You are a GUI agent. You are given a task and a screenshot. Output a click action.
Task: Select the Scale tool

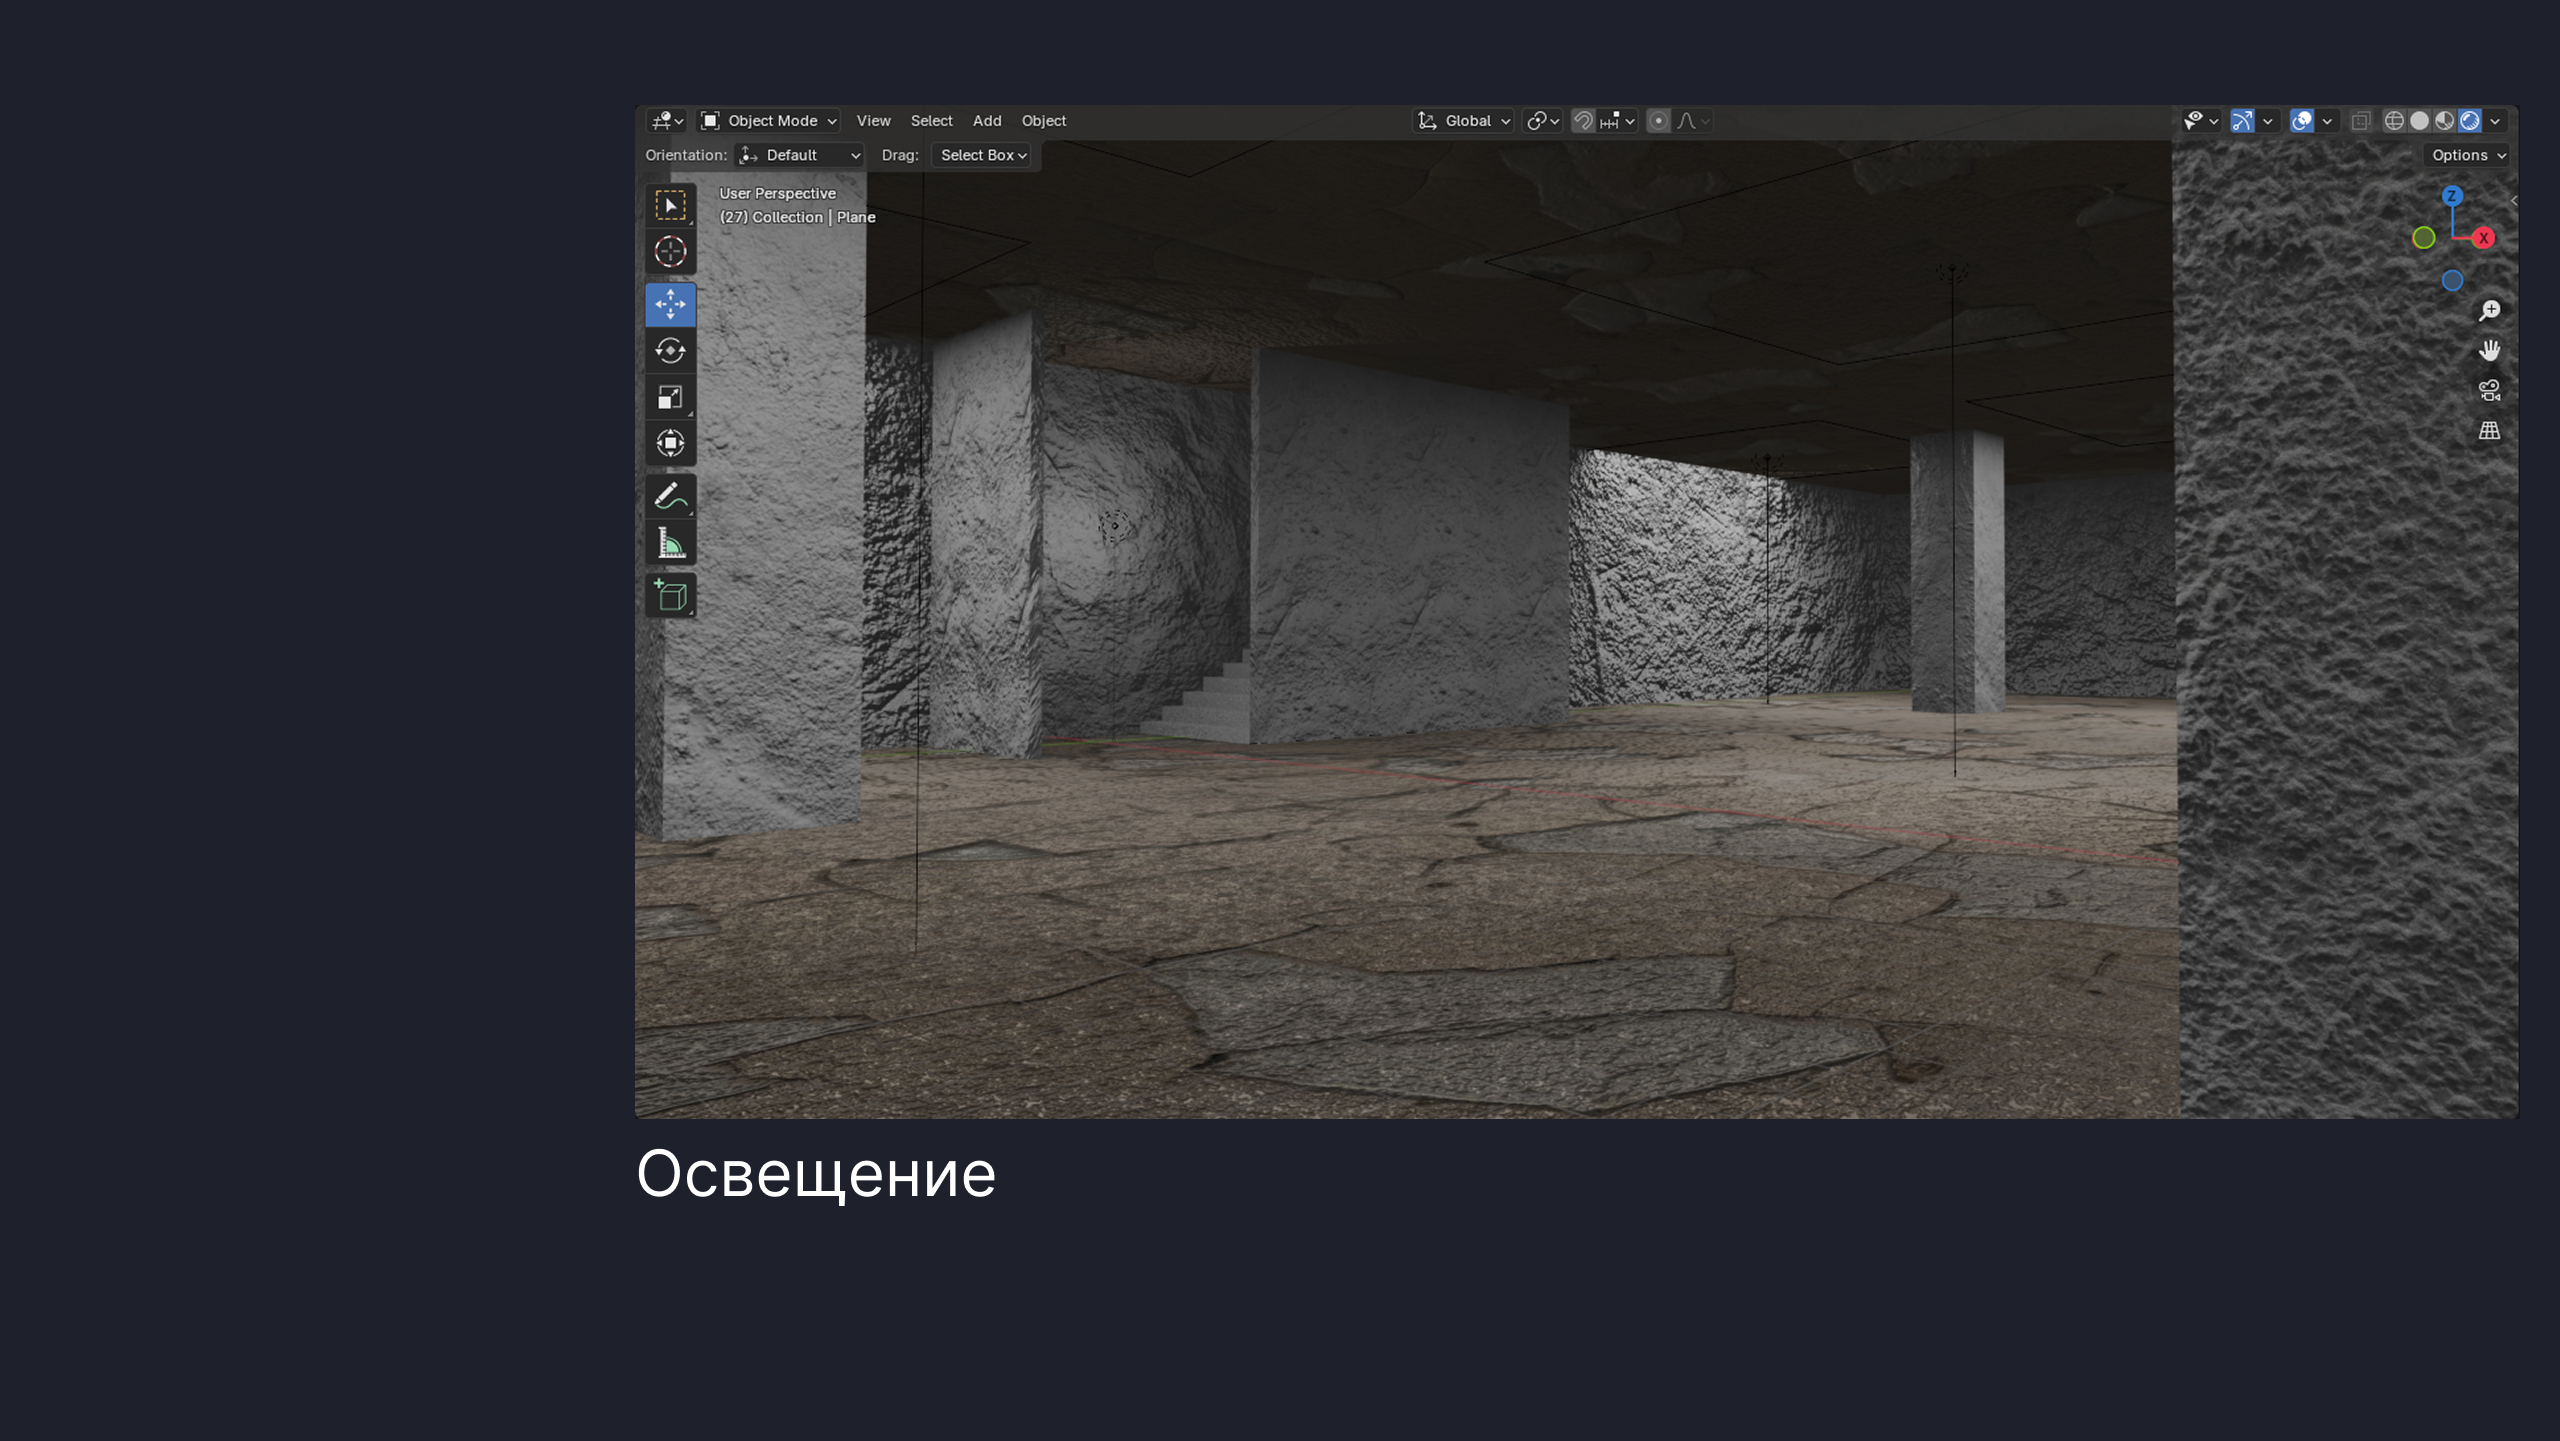click(x=670, y=397)
